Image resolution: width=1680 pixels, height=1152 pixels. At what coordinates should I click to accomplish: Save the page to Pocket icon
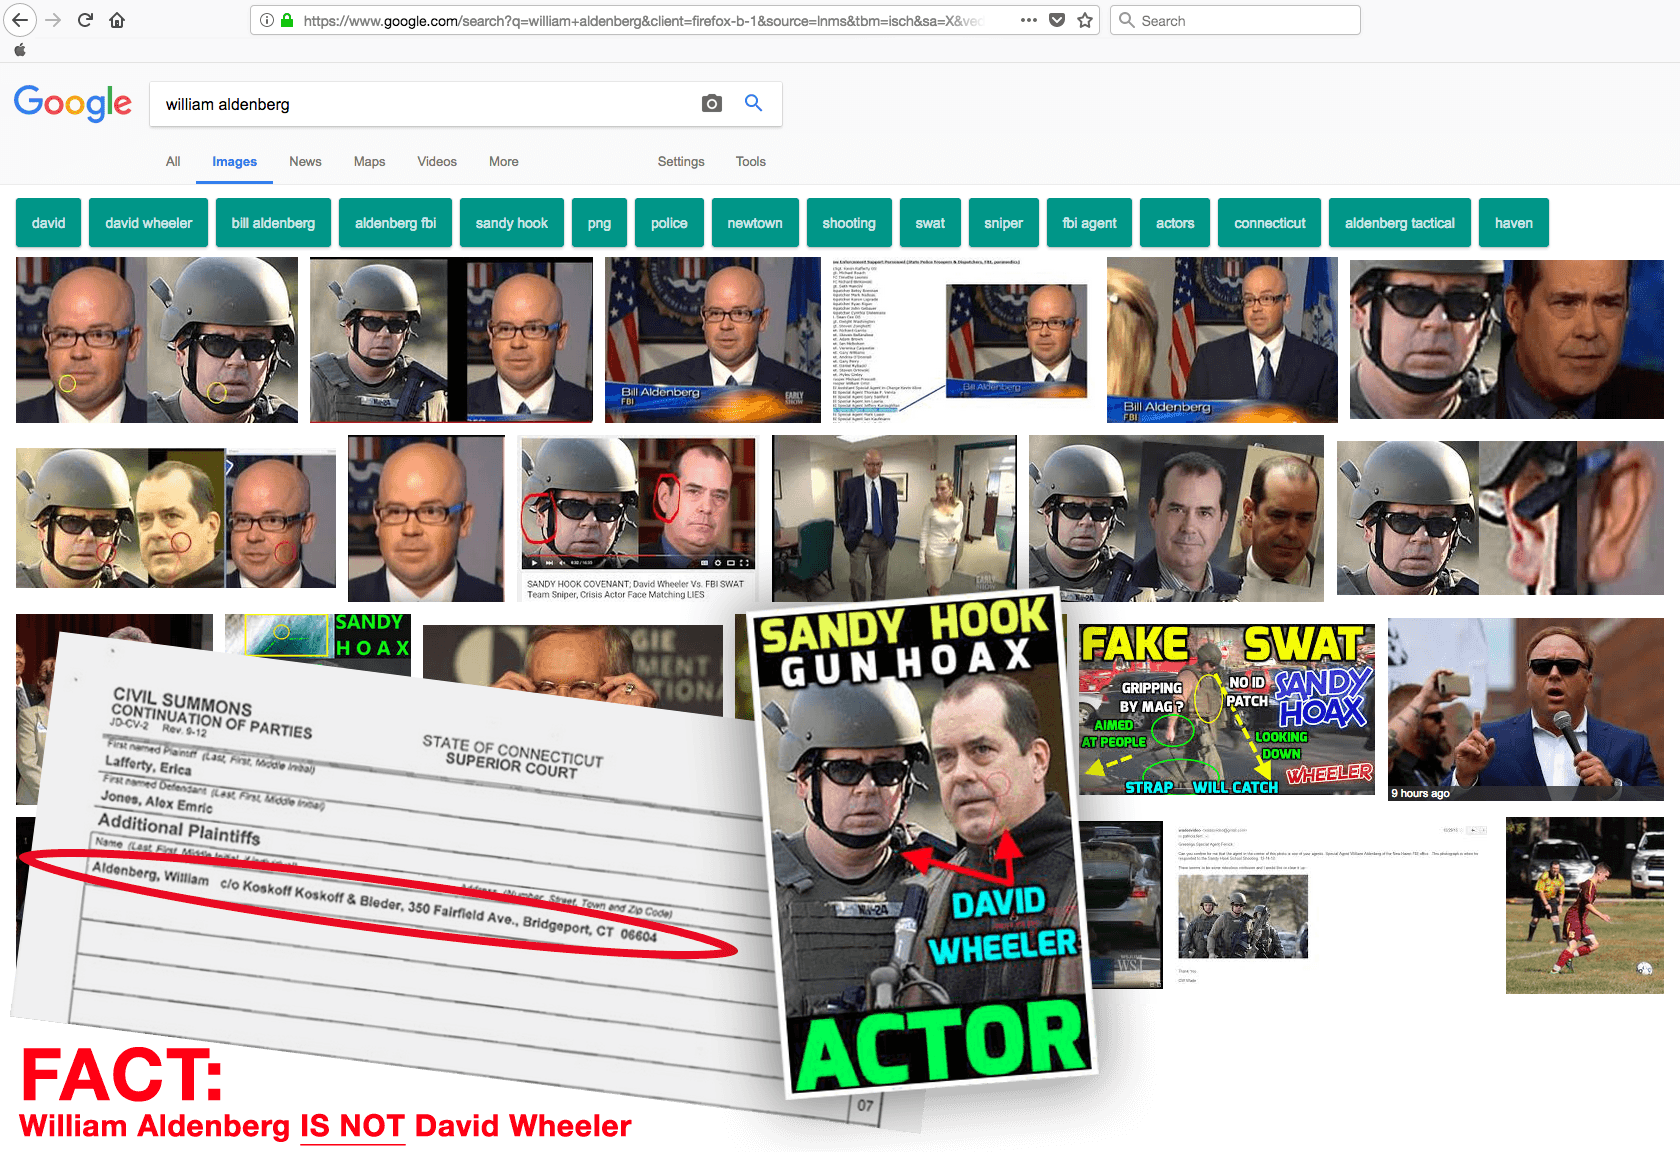click(1057, 20)
